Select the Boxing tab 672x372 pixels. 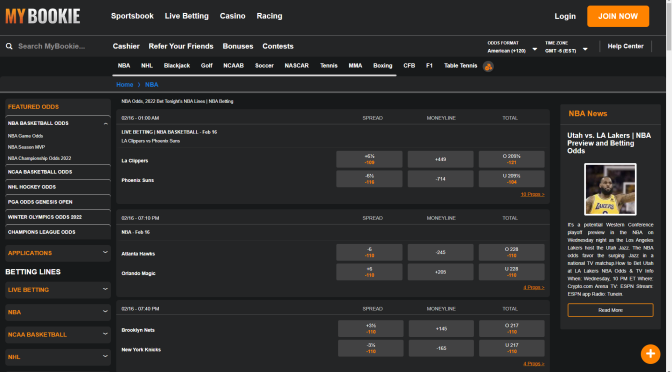(x=382, y=66)
